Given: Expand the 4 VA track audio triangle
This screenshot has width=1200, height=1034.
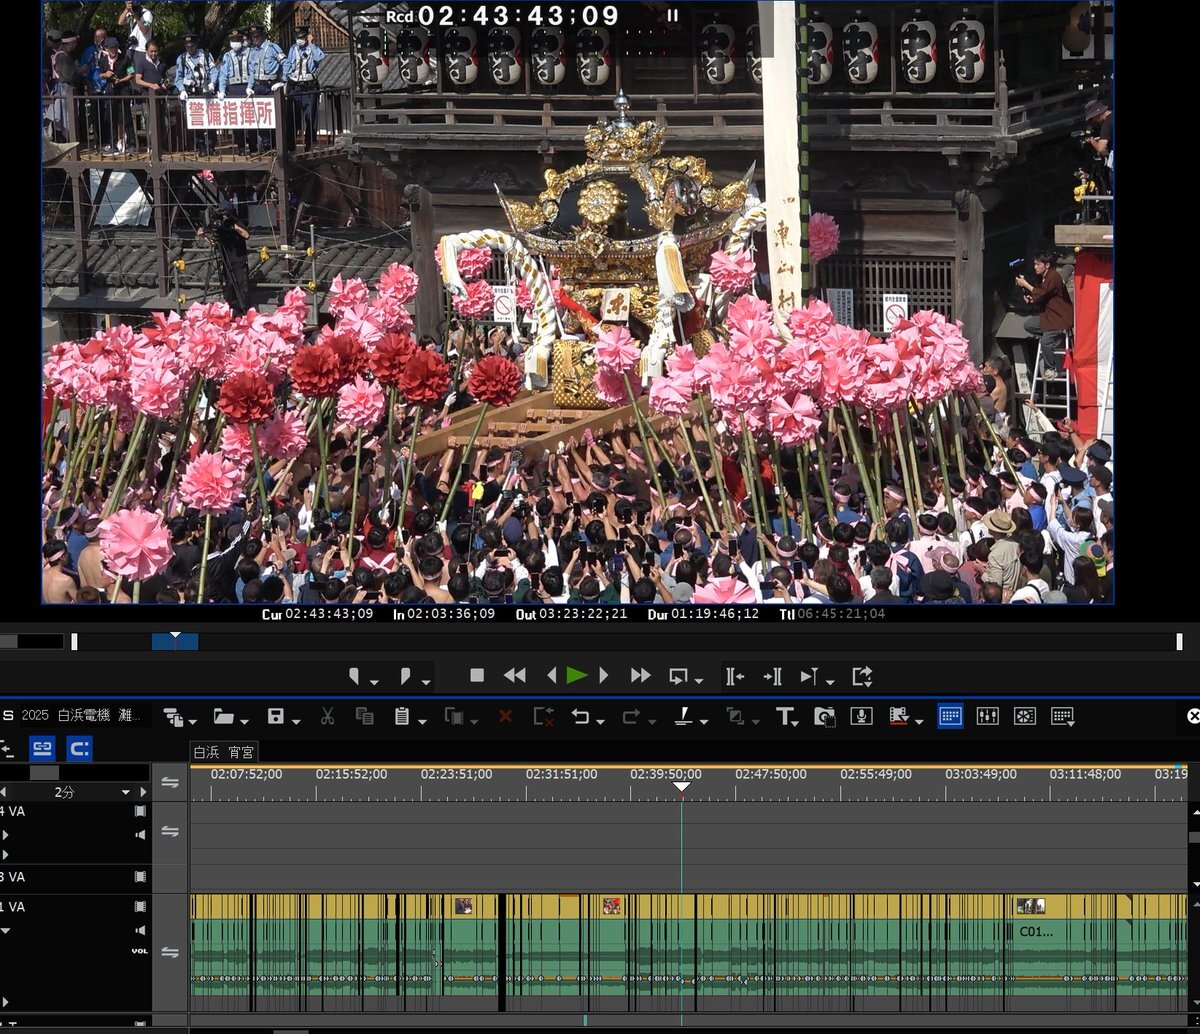Looking at the screenshot, I should [6, 834].
